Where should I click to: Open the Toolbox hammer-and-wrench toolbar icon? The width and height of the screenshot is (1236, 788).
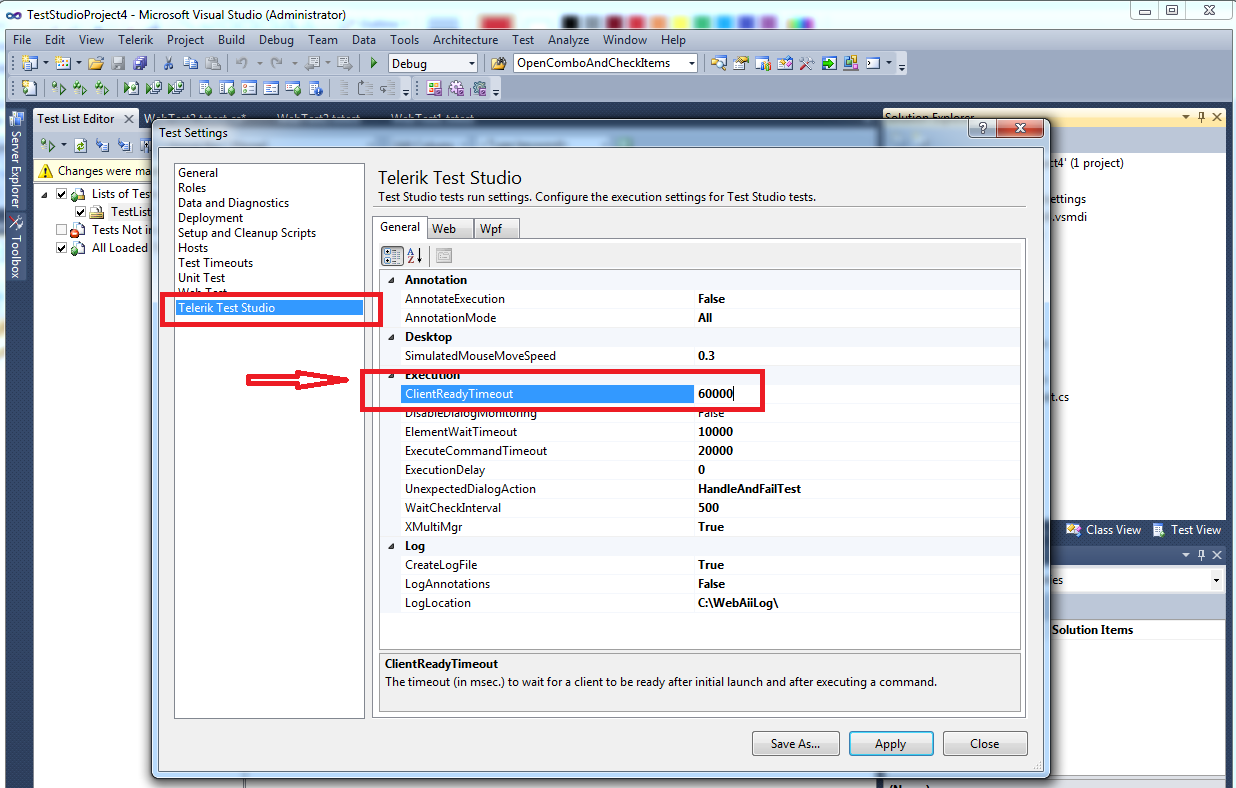pyautogui.click(x=806, y=63)
